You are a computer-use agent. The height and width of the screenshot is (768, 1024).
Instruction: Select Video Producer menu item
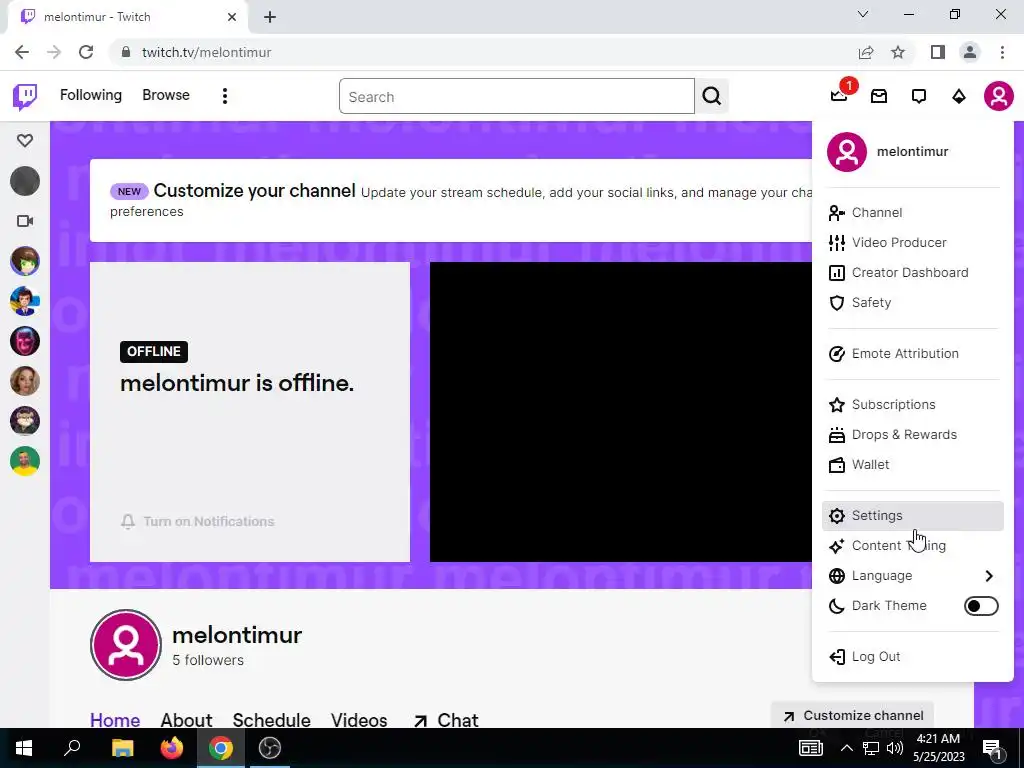pos(912,243)
